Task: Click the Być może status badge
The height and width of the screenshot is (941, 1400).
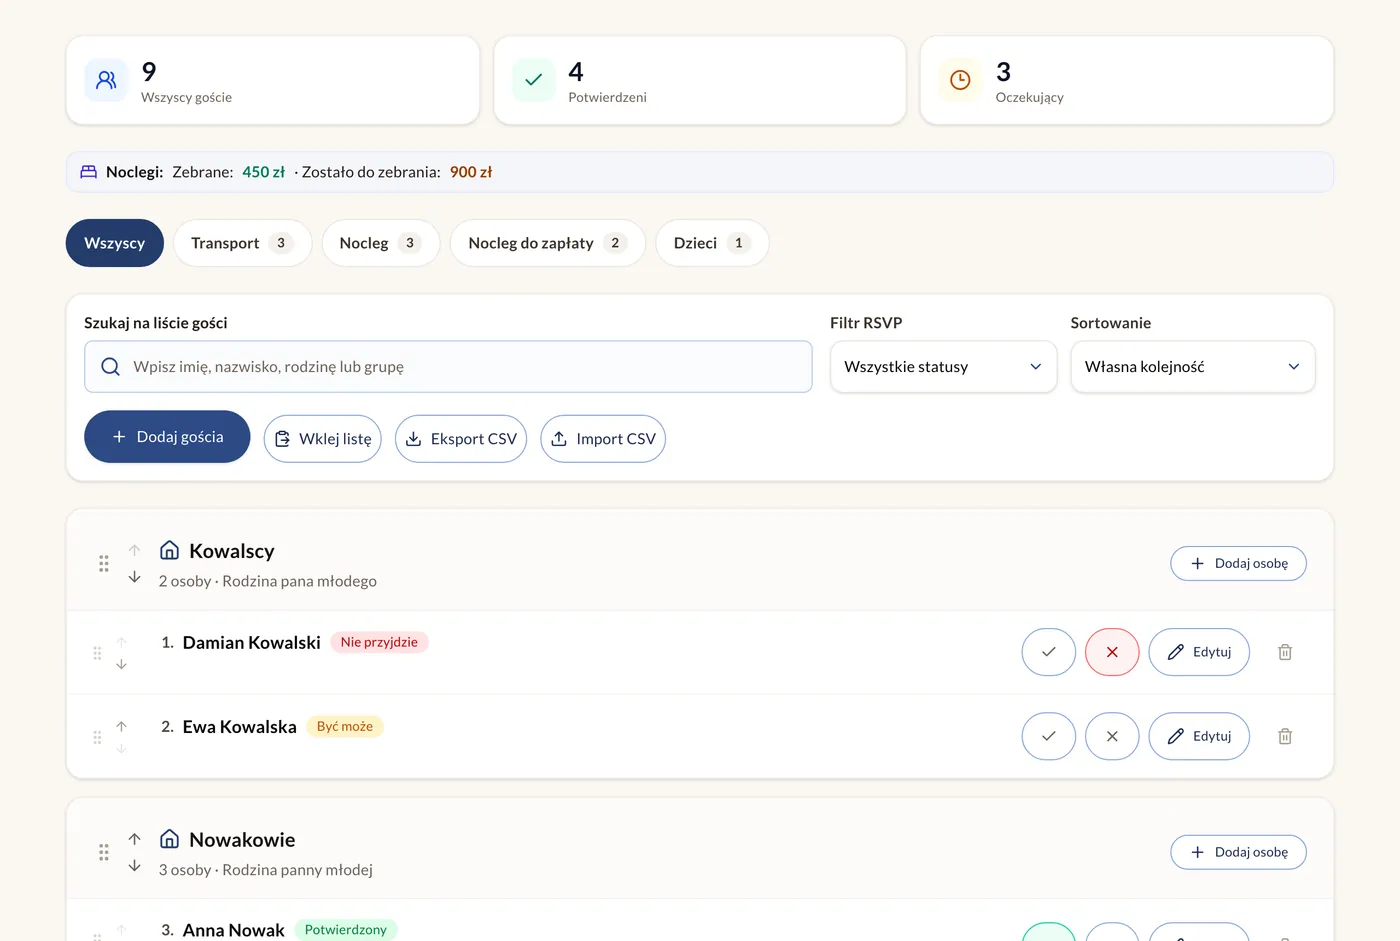Action: tap(345, 726)
